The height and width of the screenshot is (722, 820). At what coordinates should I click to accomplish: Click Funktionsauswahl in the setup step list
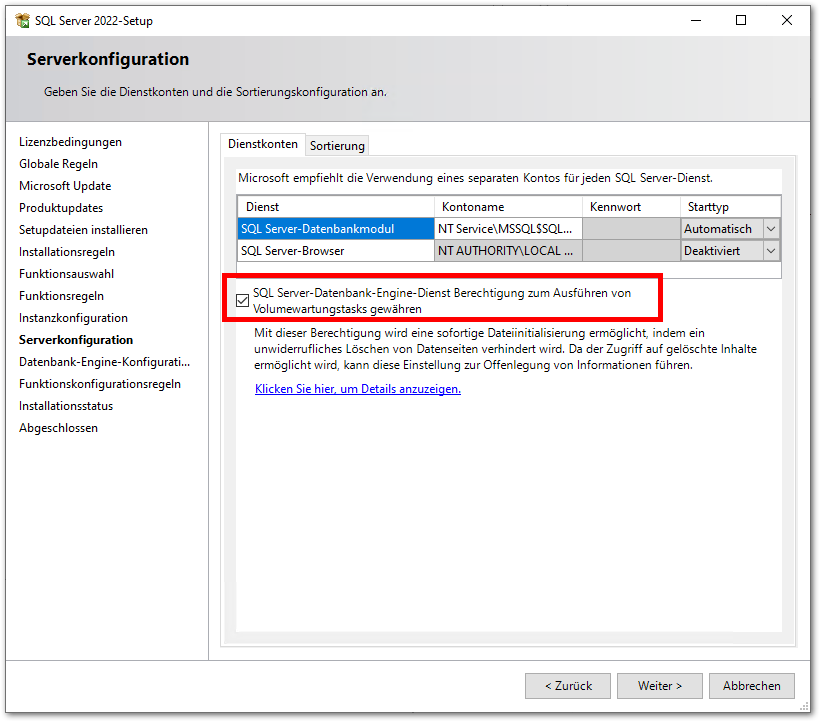point(67,274)
